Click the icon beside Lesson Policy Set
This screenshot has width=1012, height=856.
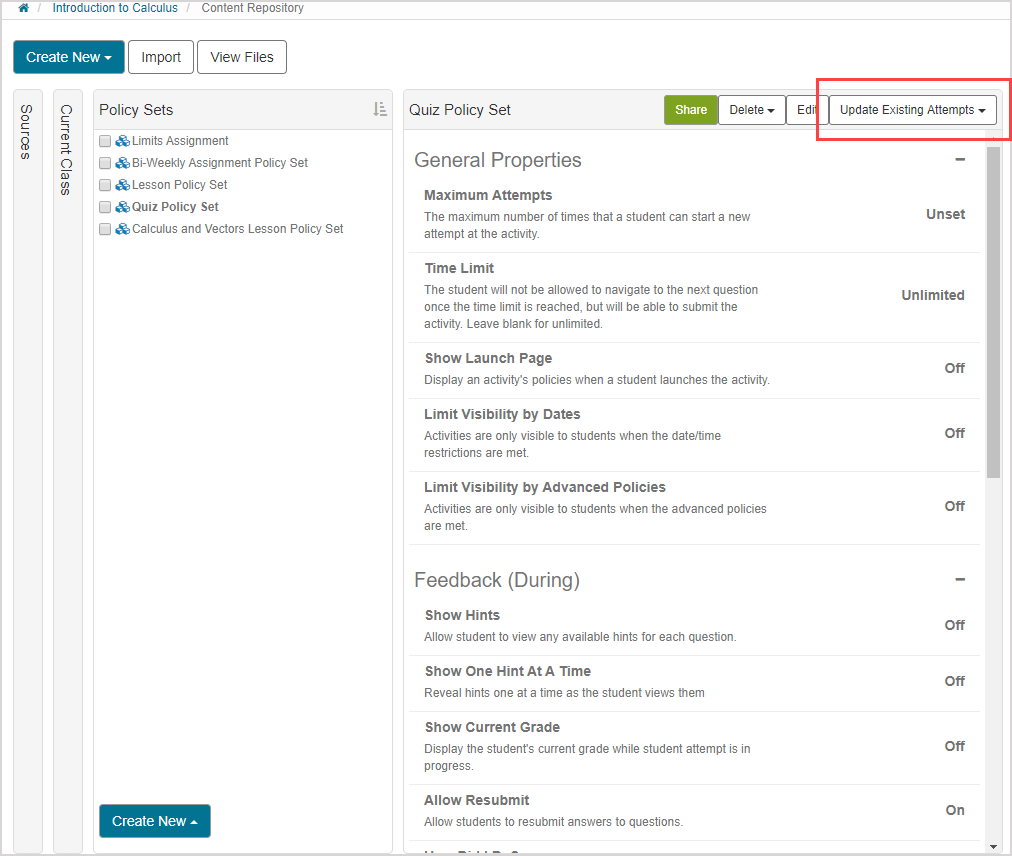tap(122, 185)
